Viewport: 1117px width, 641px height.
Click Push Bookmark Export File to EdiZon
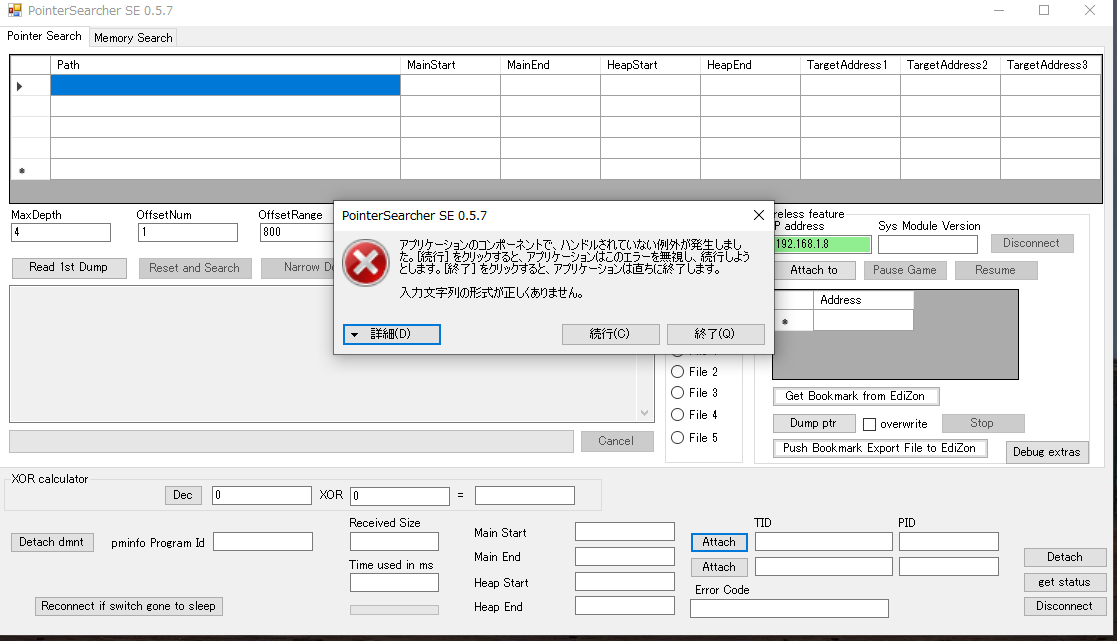click(880, 448)
